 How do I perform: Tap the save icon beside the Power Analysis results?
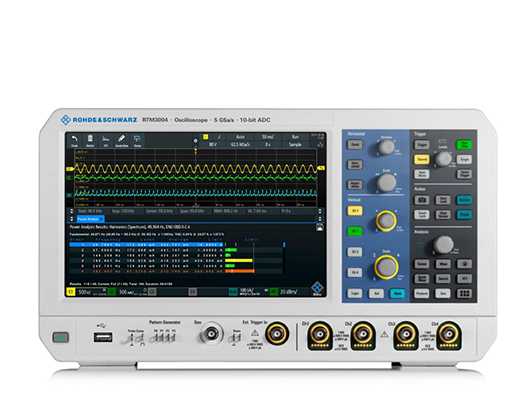click(320, 227)
